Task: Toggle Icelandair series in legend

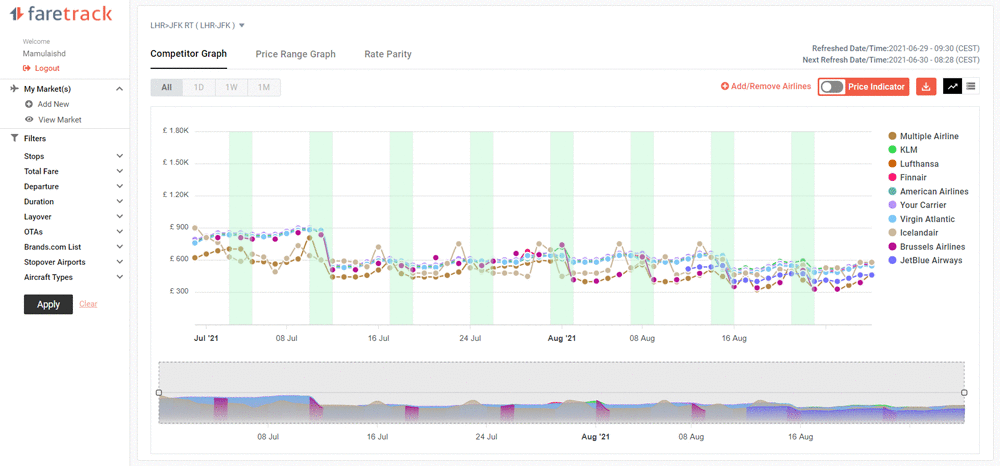Action: click(x=914, y=233)
